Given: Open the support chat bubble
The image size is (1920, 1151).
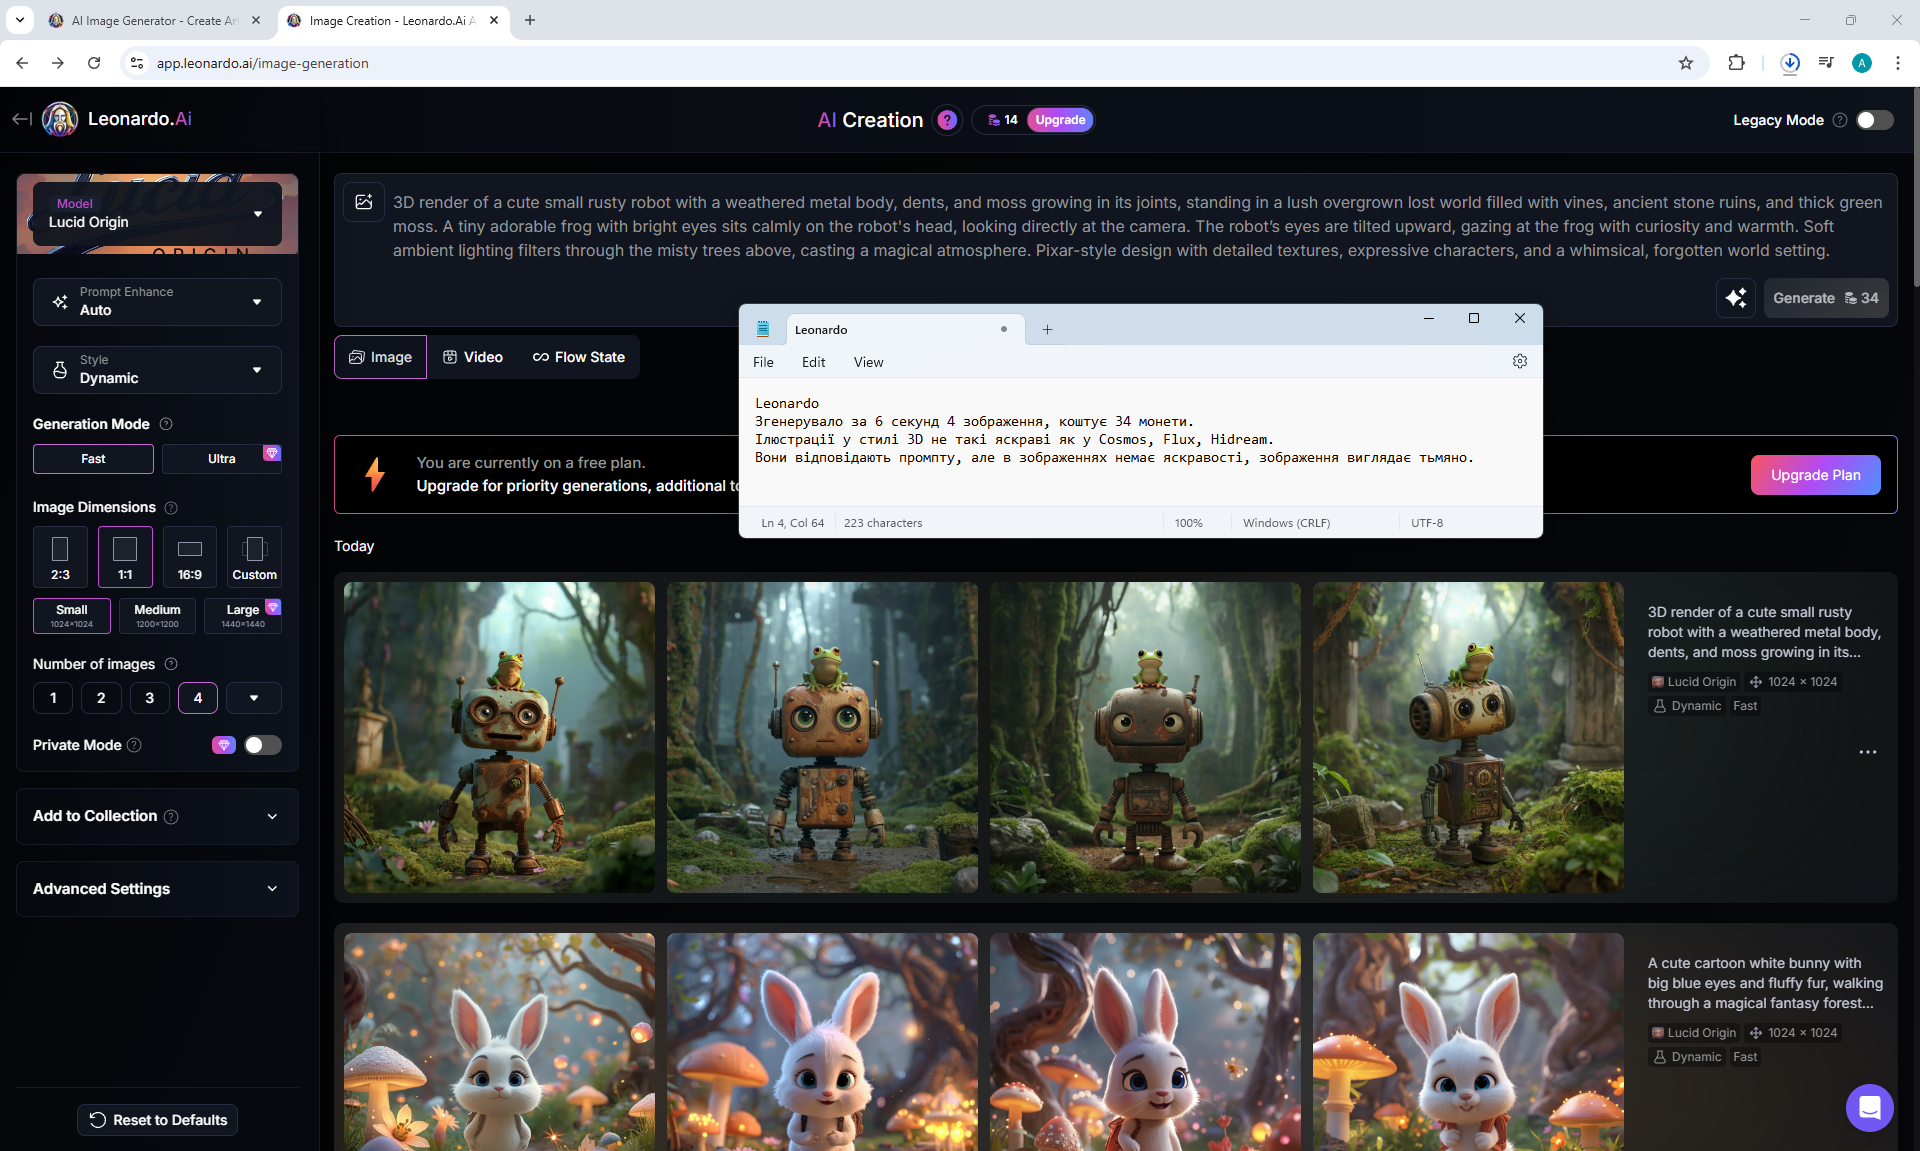Looking at the screenshot, I should (x=1869, y=1107).
